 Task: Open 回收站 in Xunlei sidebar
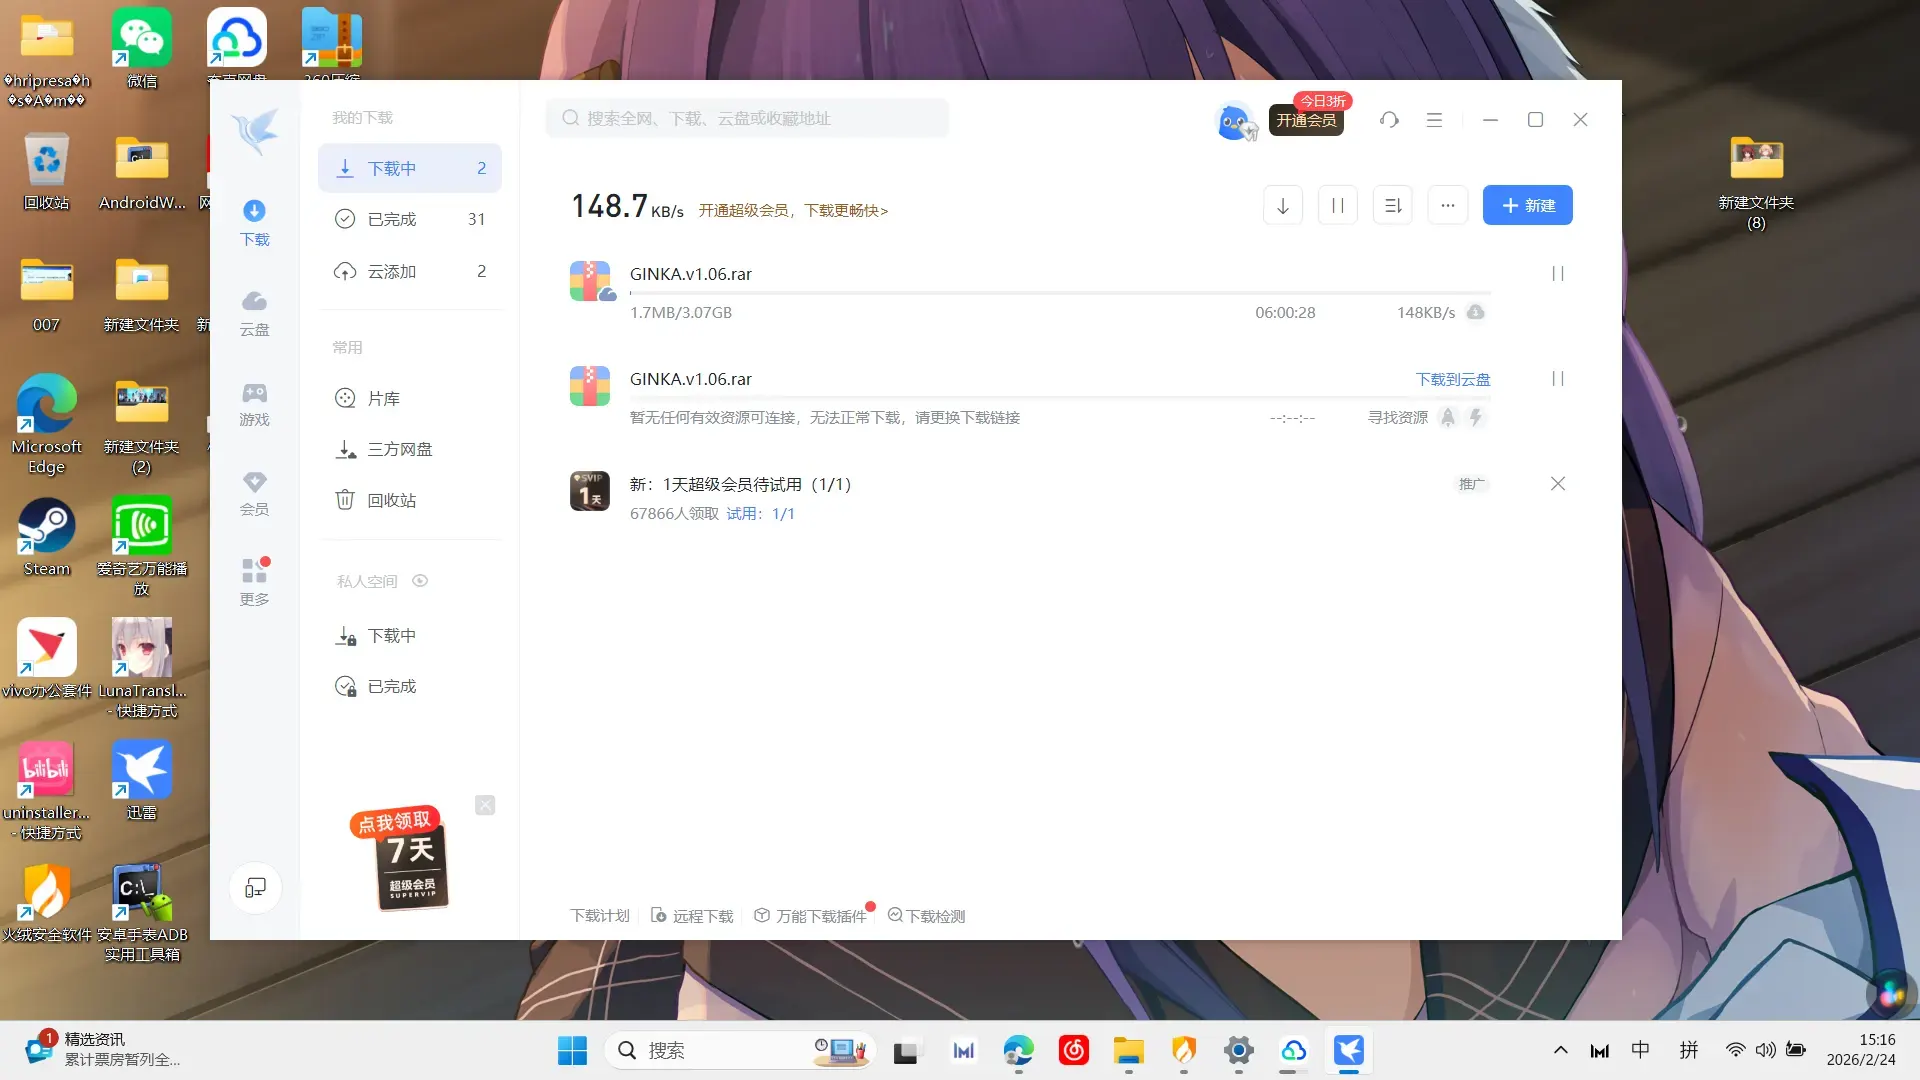pyautogui.click(x=410, y=500)
